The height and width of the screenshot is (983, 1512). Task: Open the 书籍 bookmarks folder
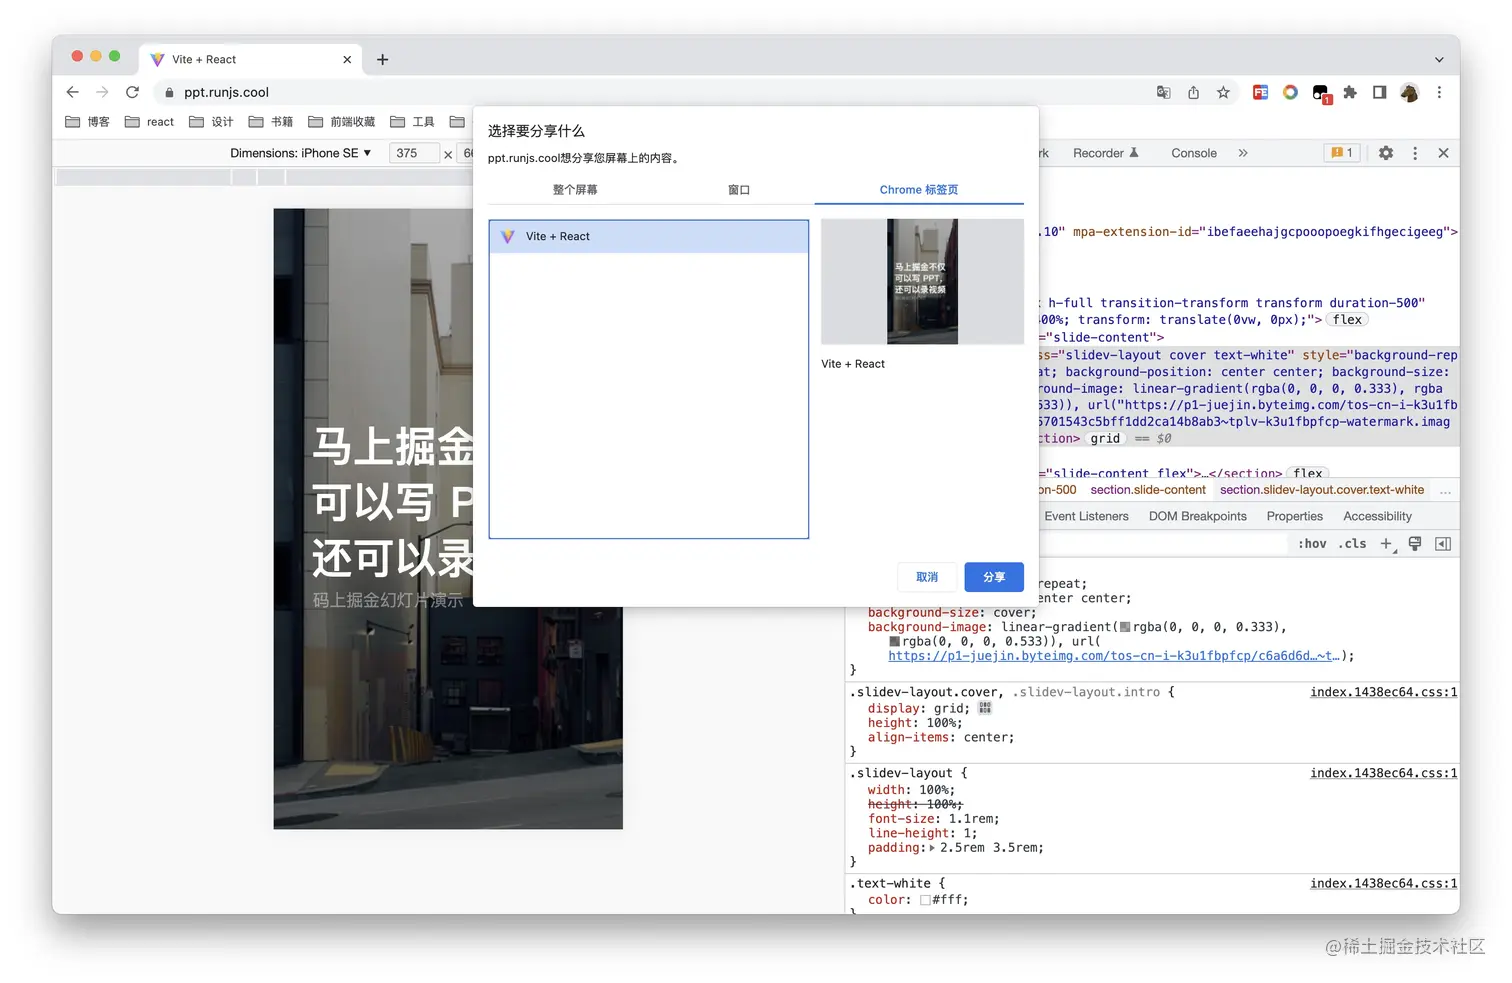click(271, 122)
